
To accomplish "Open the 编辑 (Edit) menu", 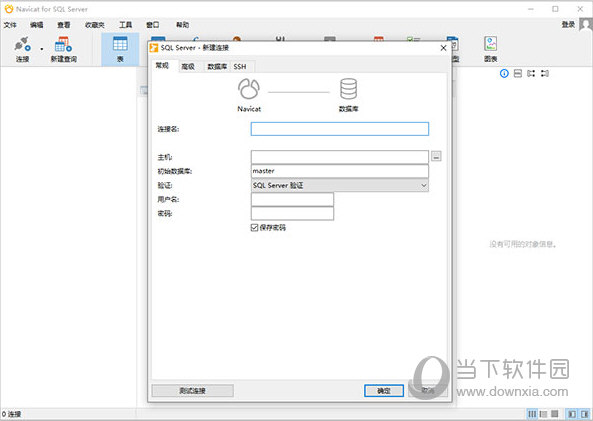I will [x=37, y=25].
